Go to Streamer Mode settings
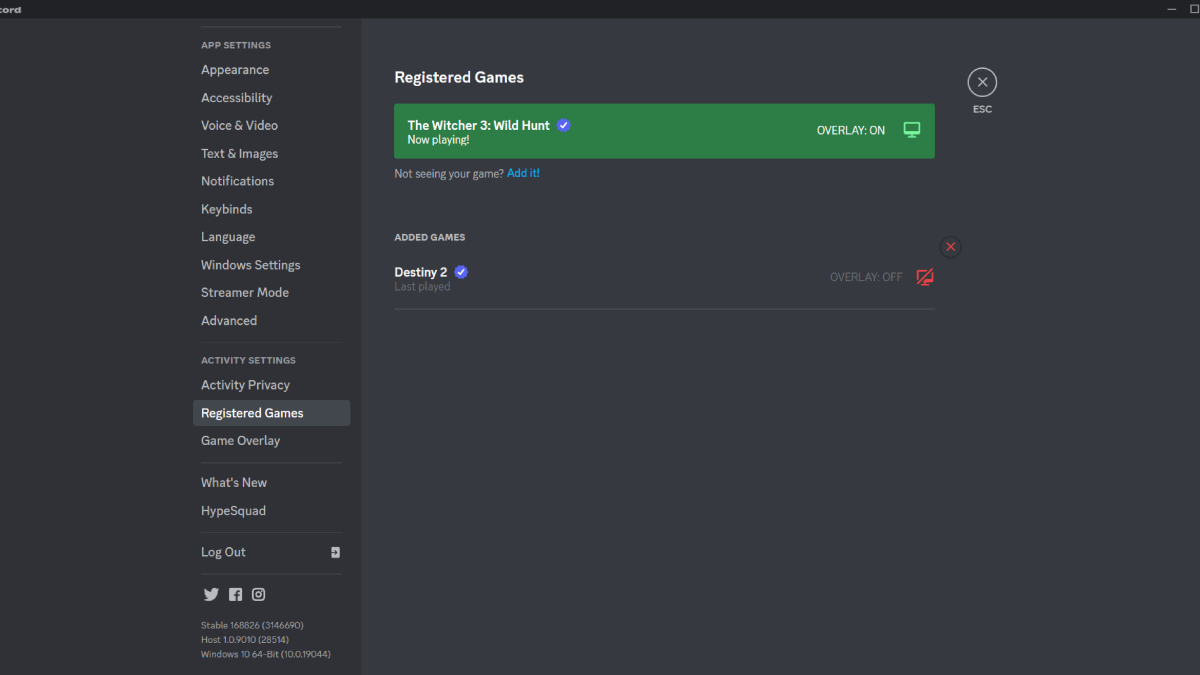1200x675 pixels. click(x=245, y=292)
